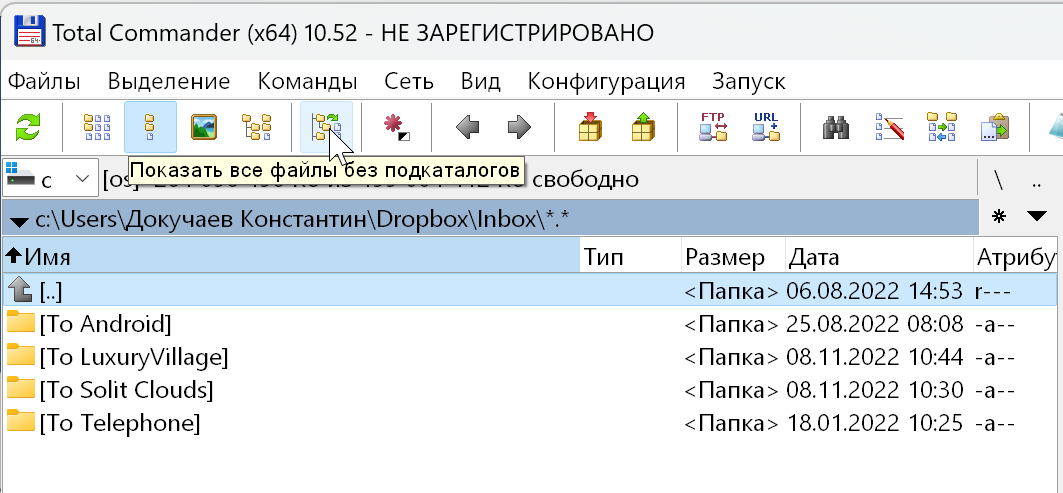The width and height of the screenshot is (1063, 493).
Task: Select the full details view icon
Action: 150,127
